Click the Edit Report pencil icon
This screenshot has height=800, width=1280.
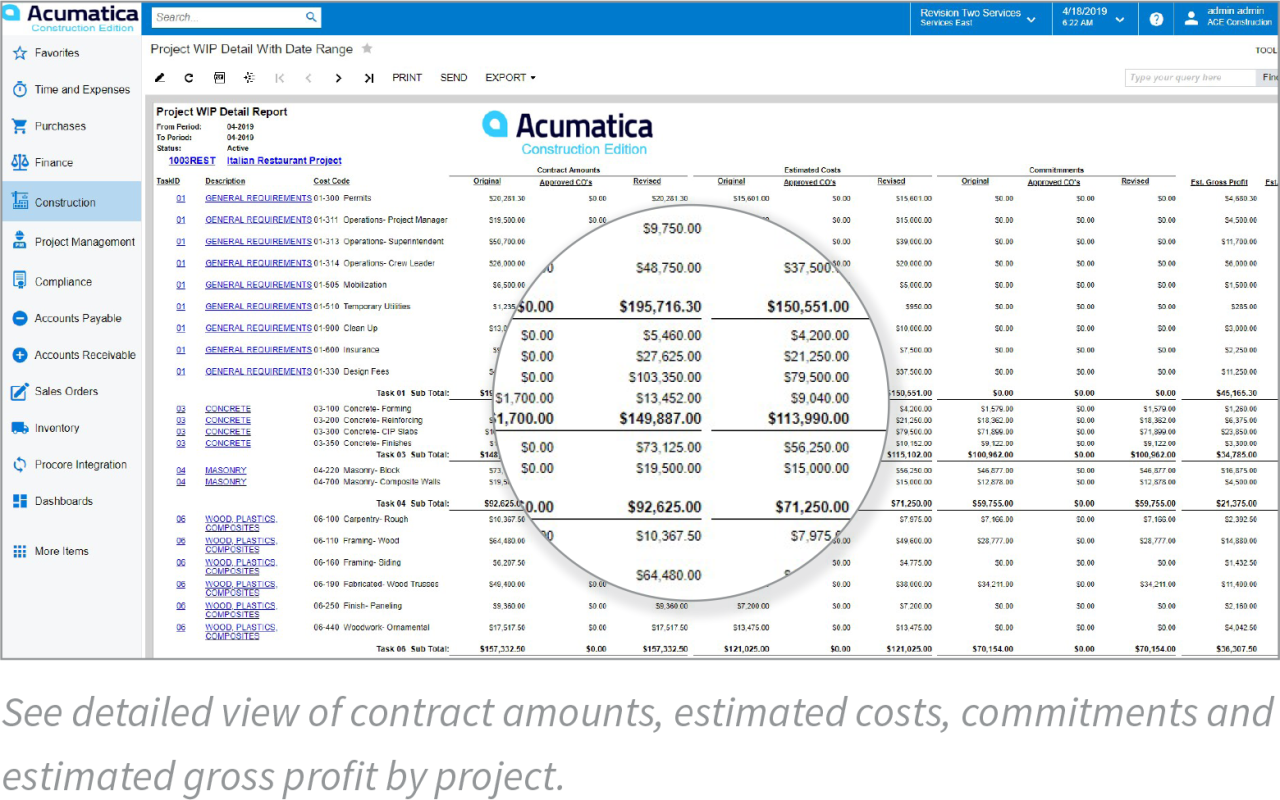tap(160, 77)
